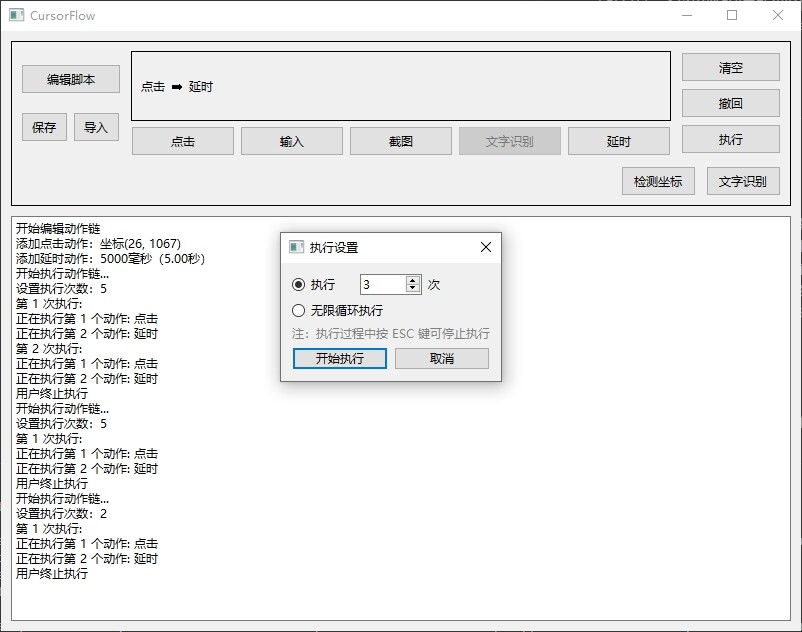
Task: Open 检测坐标 coordinate detection
Action: [658, 181]
